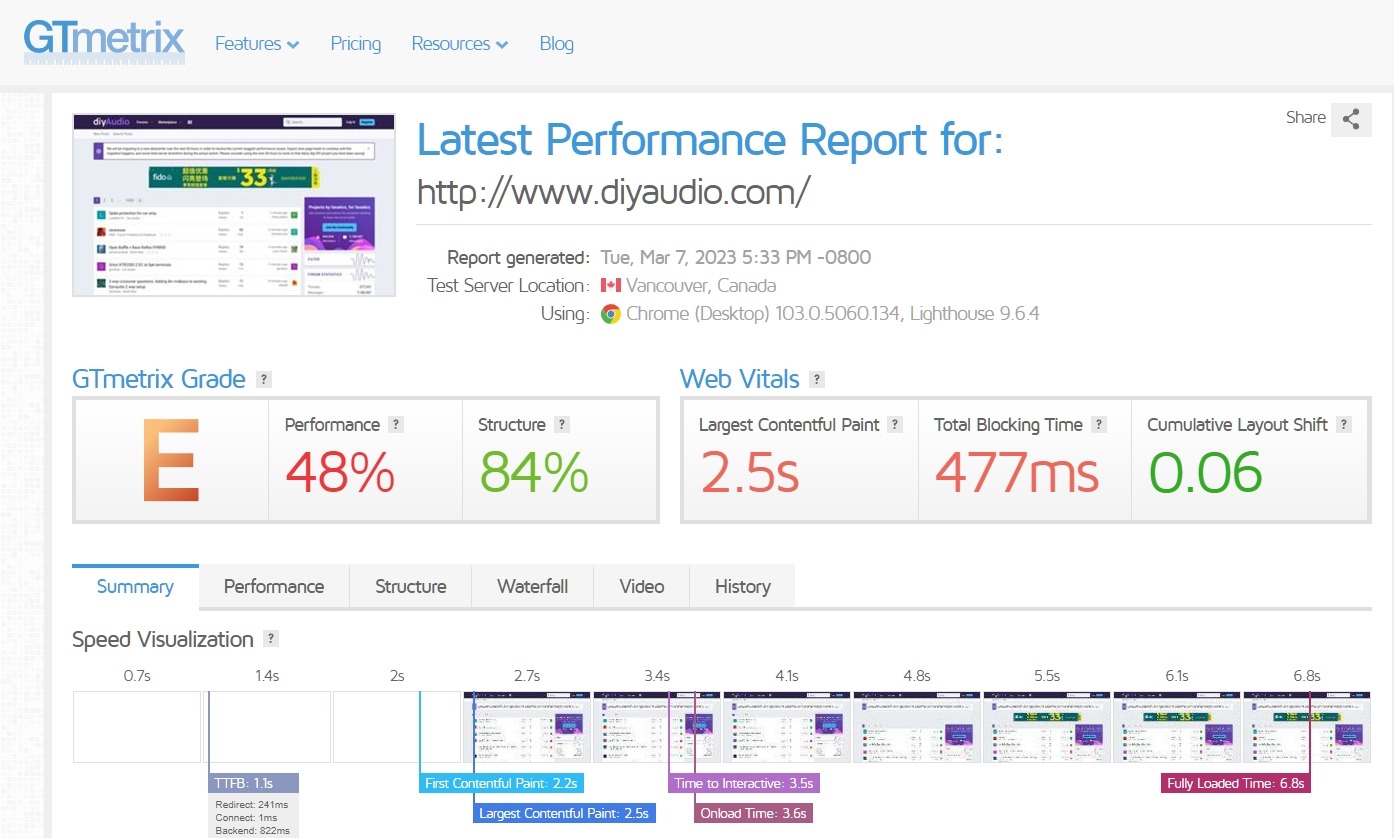
Task: Click the Redirect: 241ms detail
Action: tap(251, 804)
